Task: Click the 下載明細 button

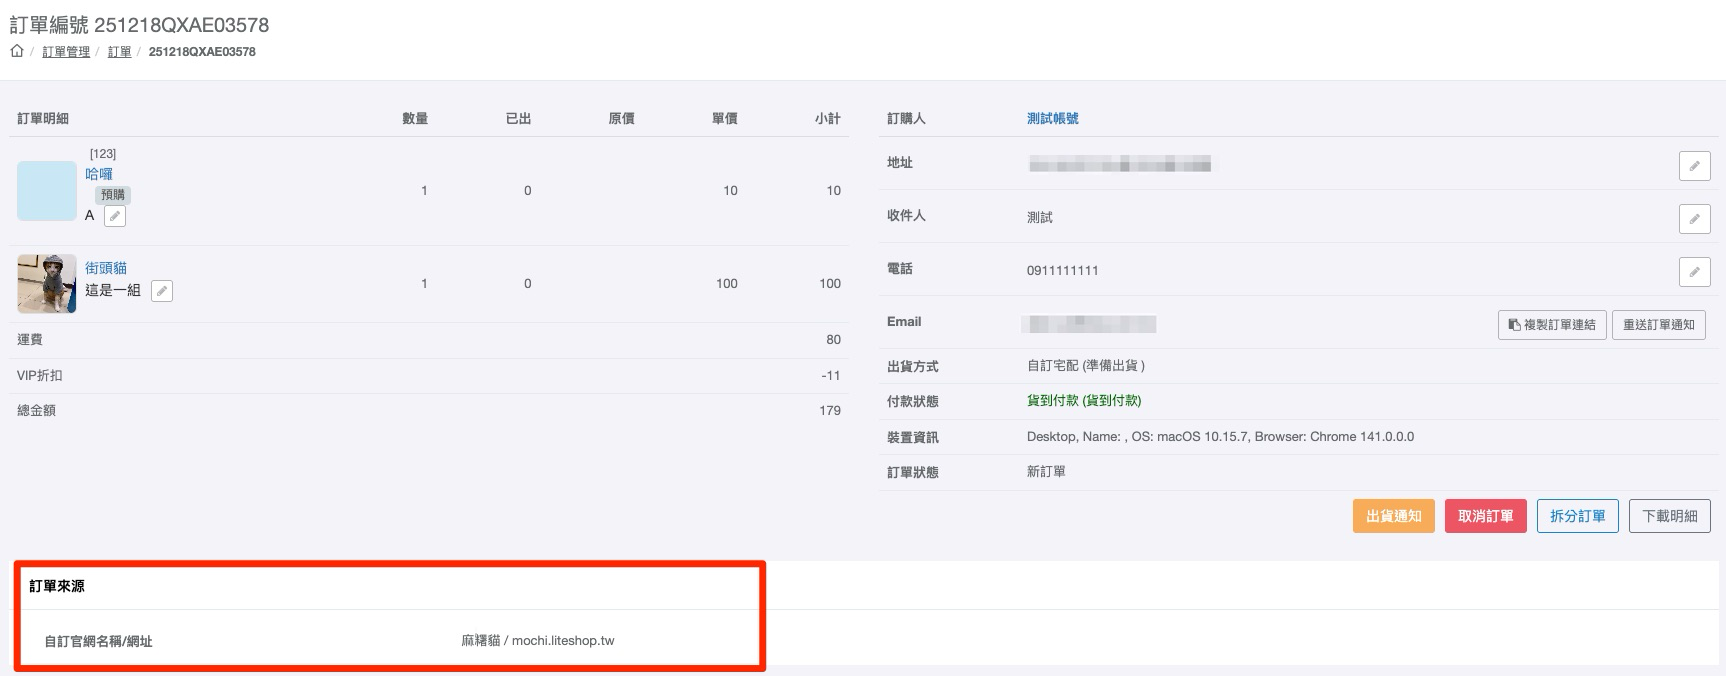Action: coord(1669,516)
